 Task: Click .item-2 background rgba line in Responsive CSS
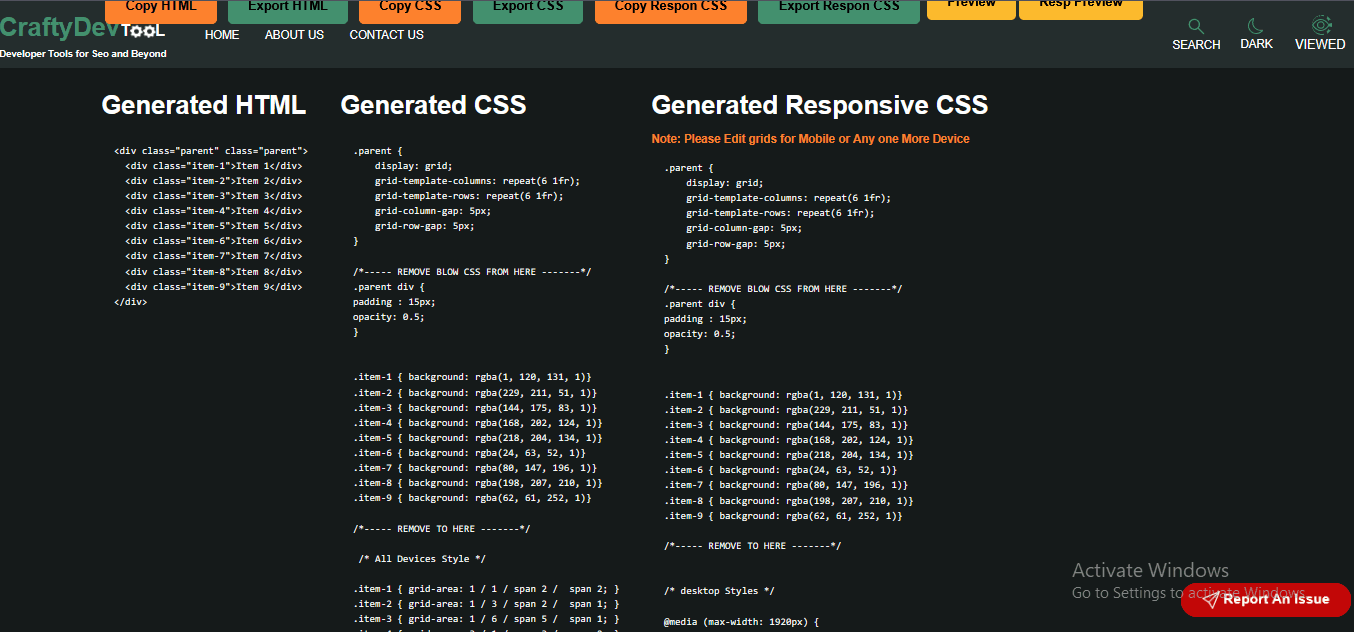(786, 410)
